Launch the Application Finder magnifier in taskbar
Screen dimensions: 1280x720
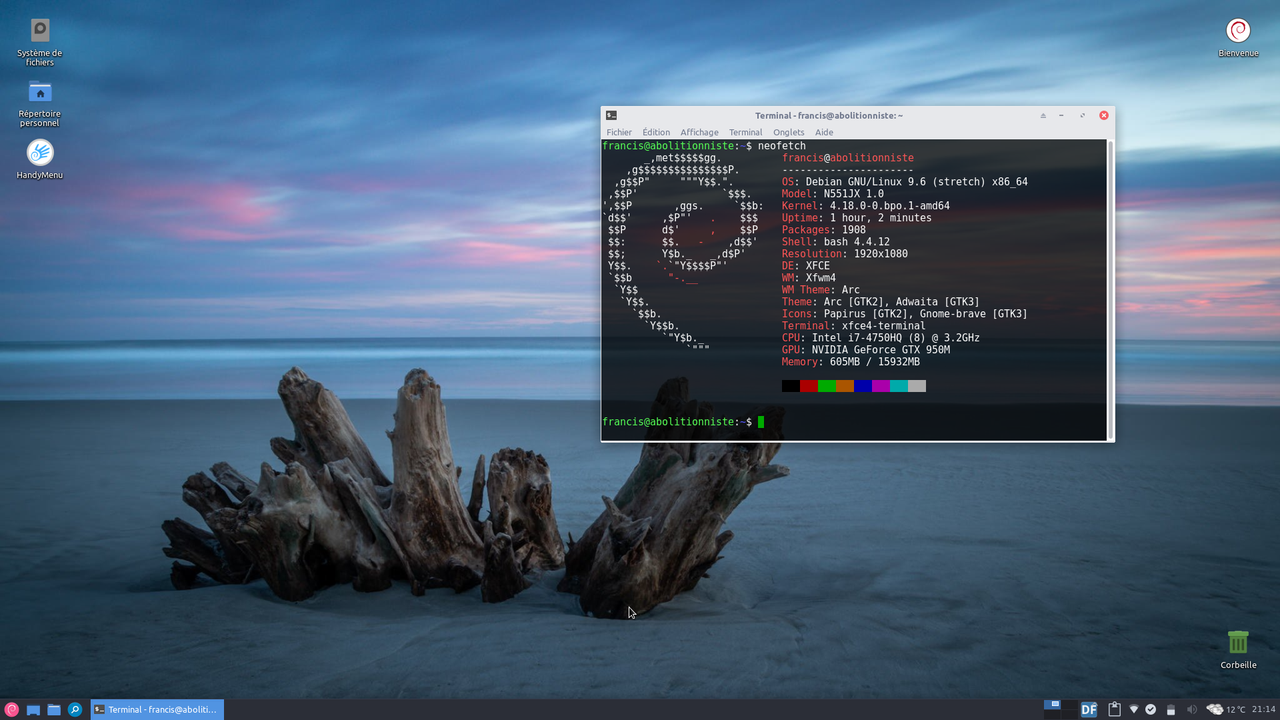click(x=74, y=709)
